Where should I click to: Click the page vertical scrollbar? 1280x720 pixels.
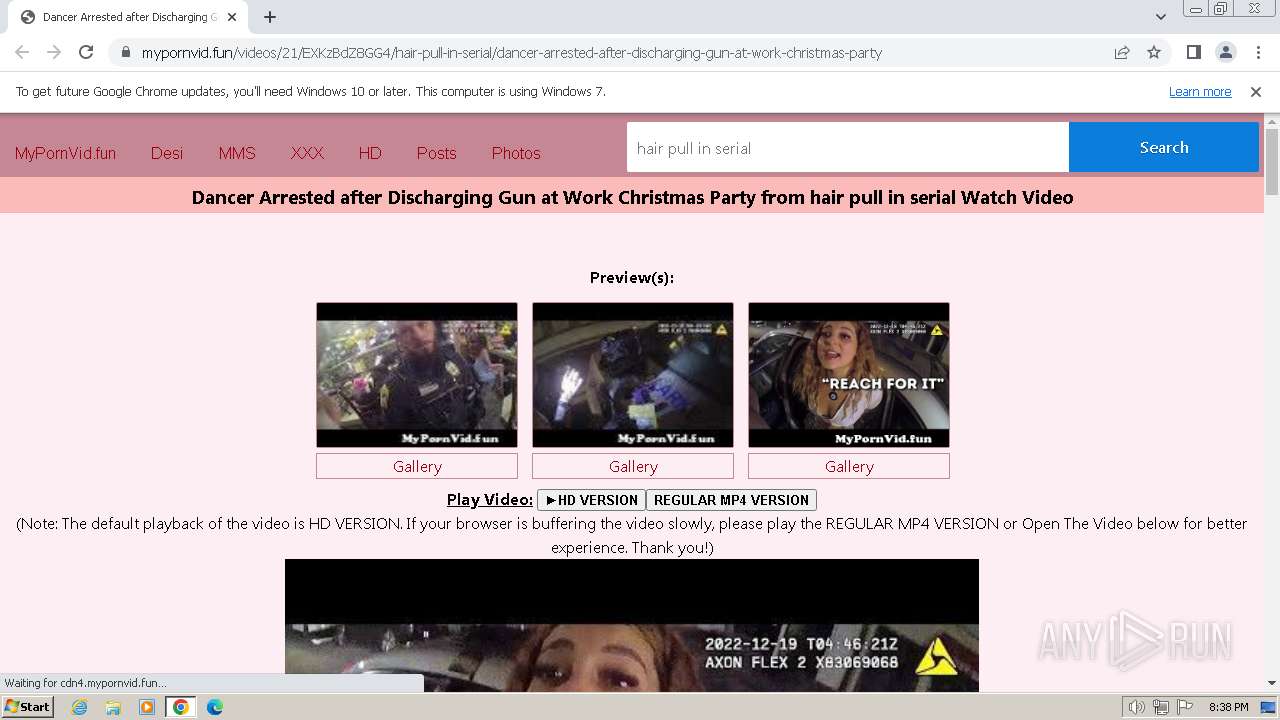(1272, 160)
